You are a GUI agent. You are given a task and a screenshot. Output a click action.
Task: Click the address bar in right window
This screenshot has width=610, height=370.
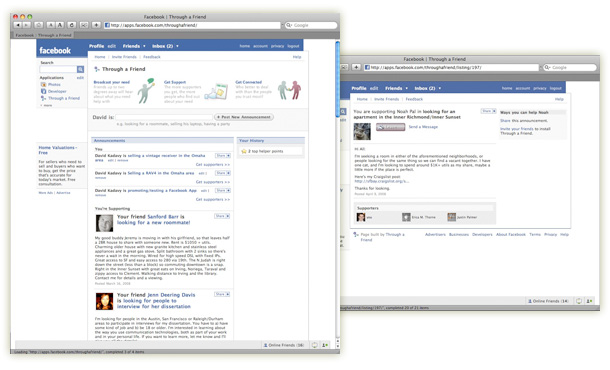pos(451,67)
